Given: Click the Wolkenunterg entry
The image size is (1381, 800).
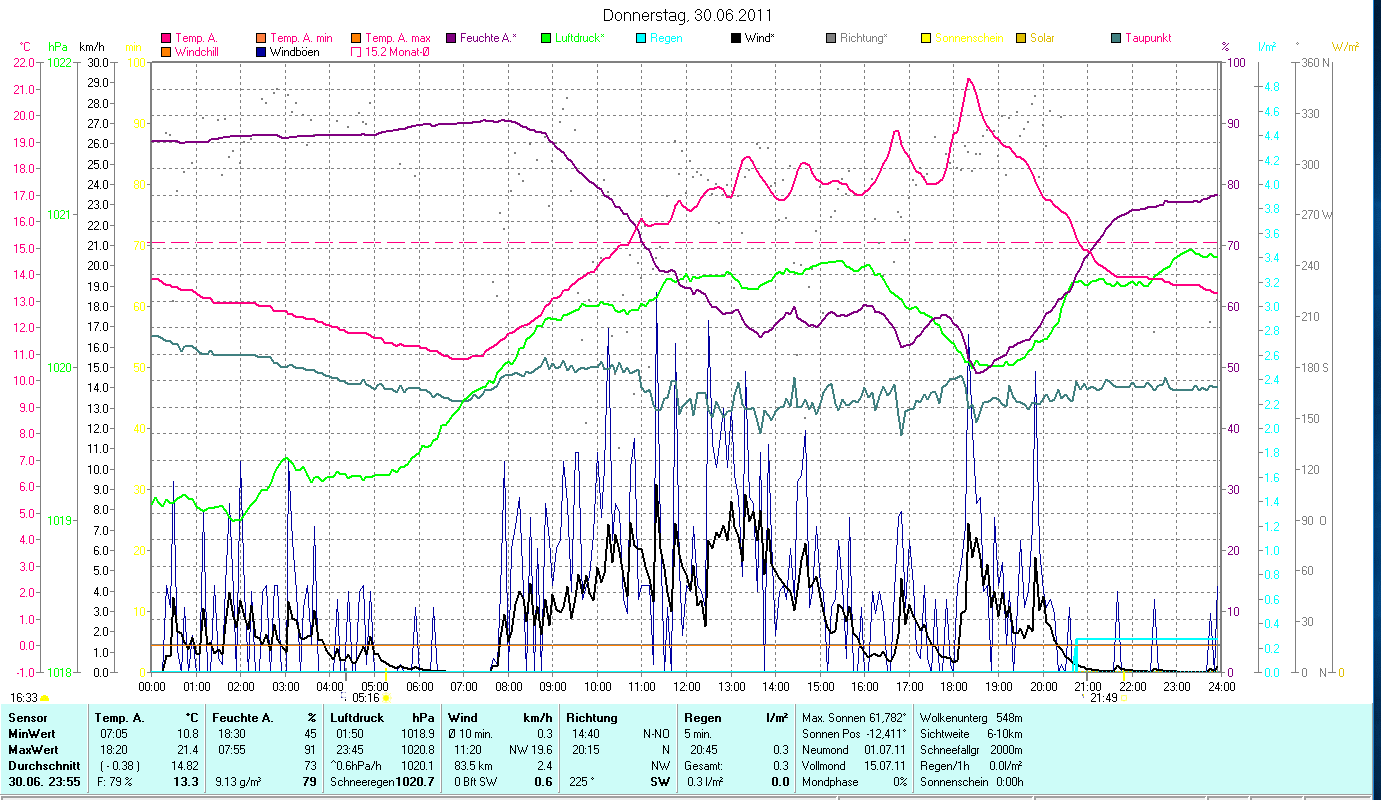Looking at the screenshot, I should pos(970,718).
